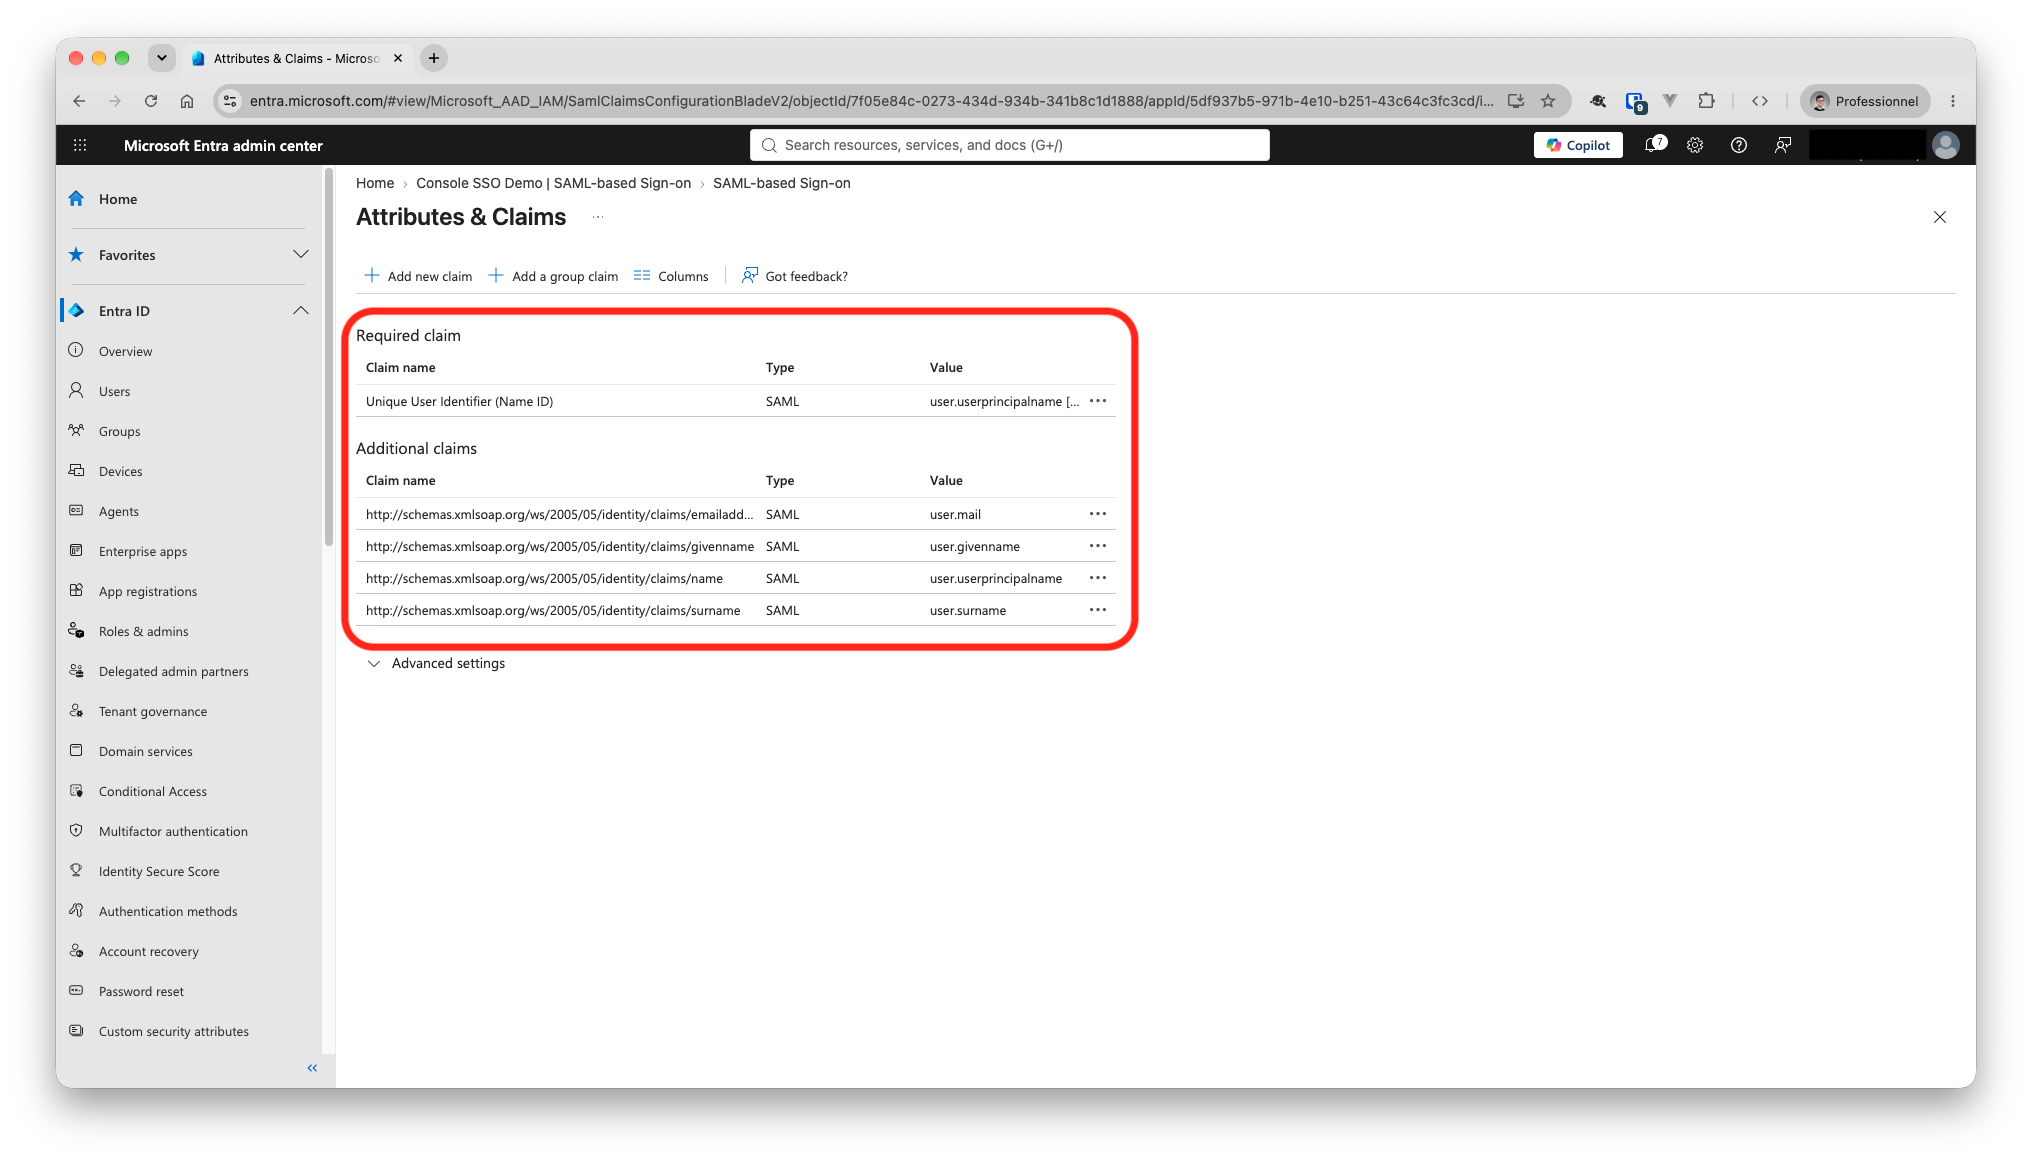Open Devices in the sidebar
Image resolution: width=2032 pixels, height=1162 pixels.
click(120, 471)
